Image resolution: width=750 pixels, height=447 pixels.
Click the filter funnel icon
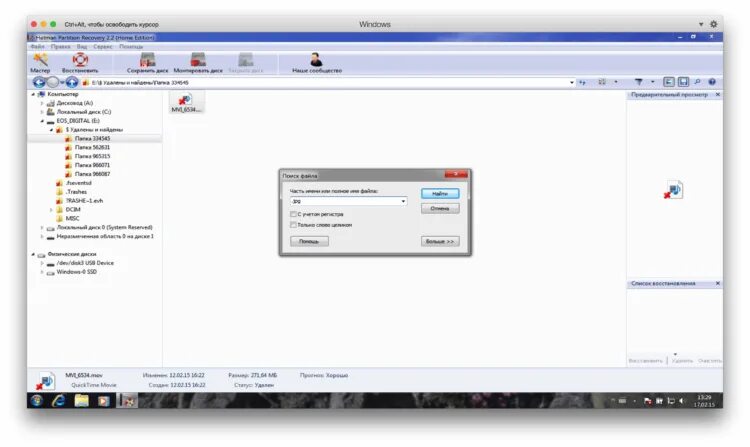tap(639, 82)
